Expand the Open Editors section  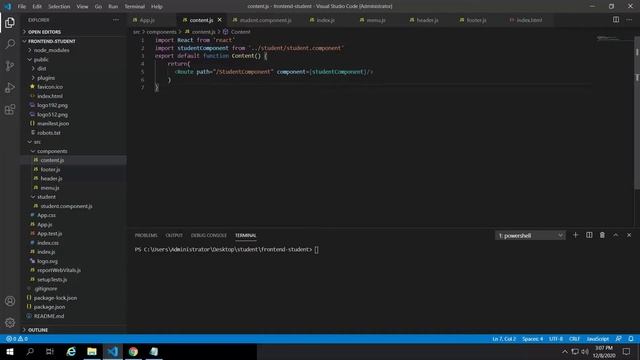(44, 32)
